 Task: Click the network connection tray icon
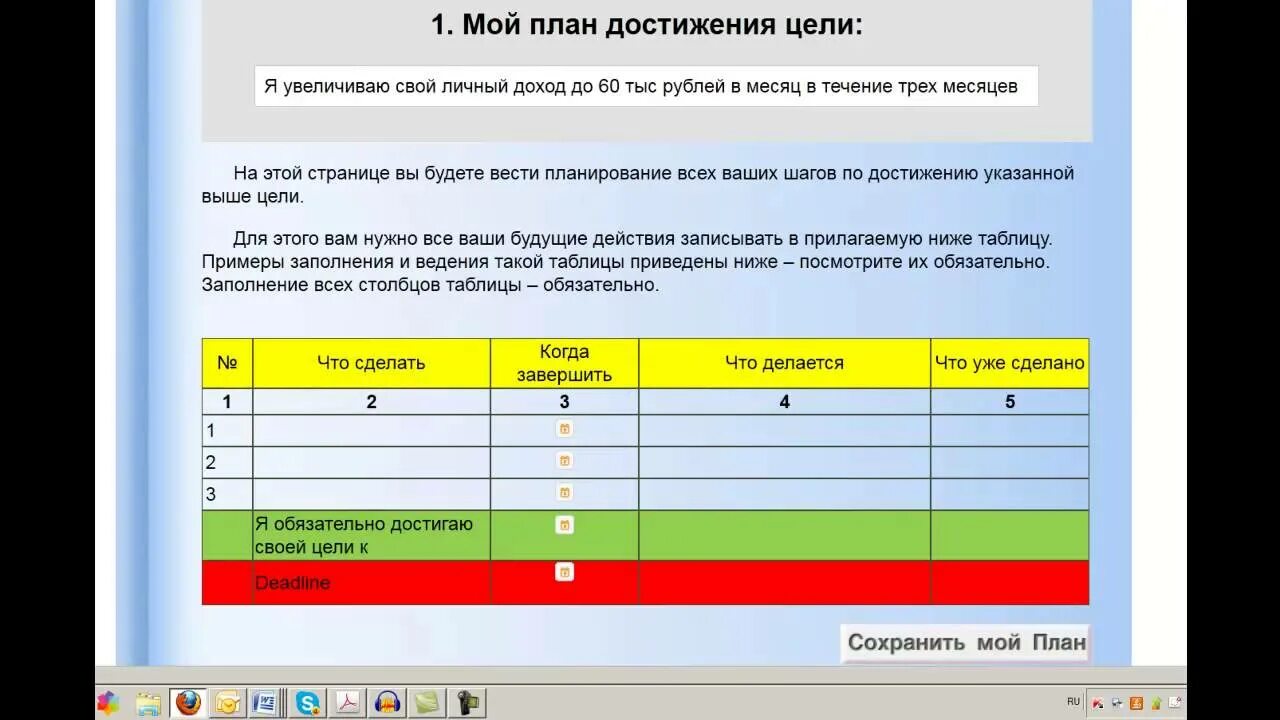pos(1117,703)
